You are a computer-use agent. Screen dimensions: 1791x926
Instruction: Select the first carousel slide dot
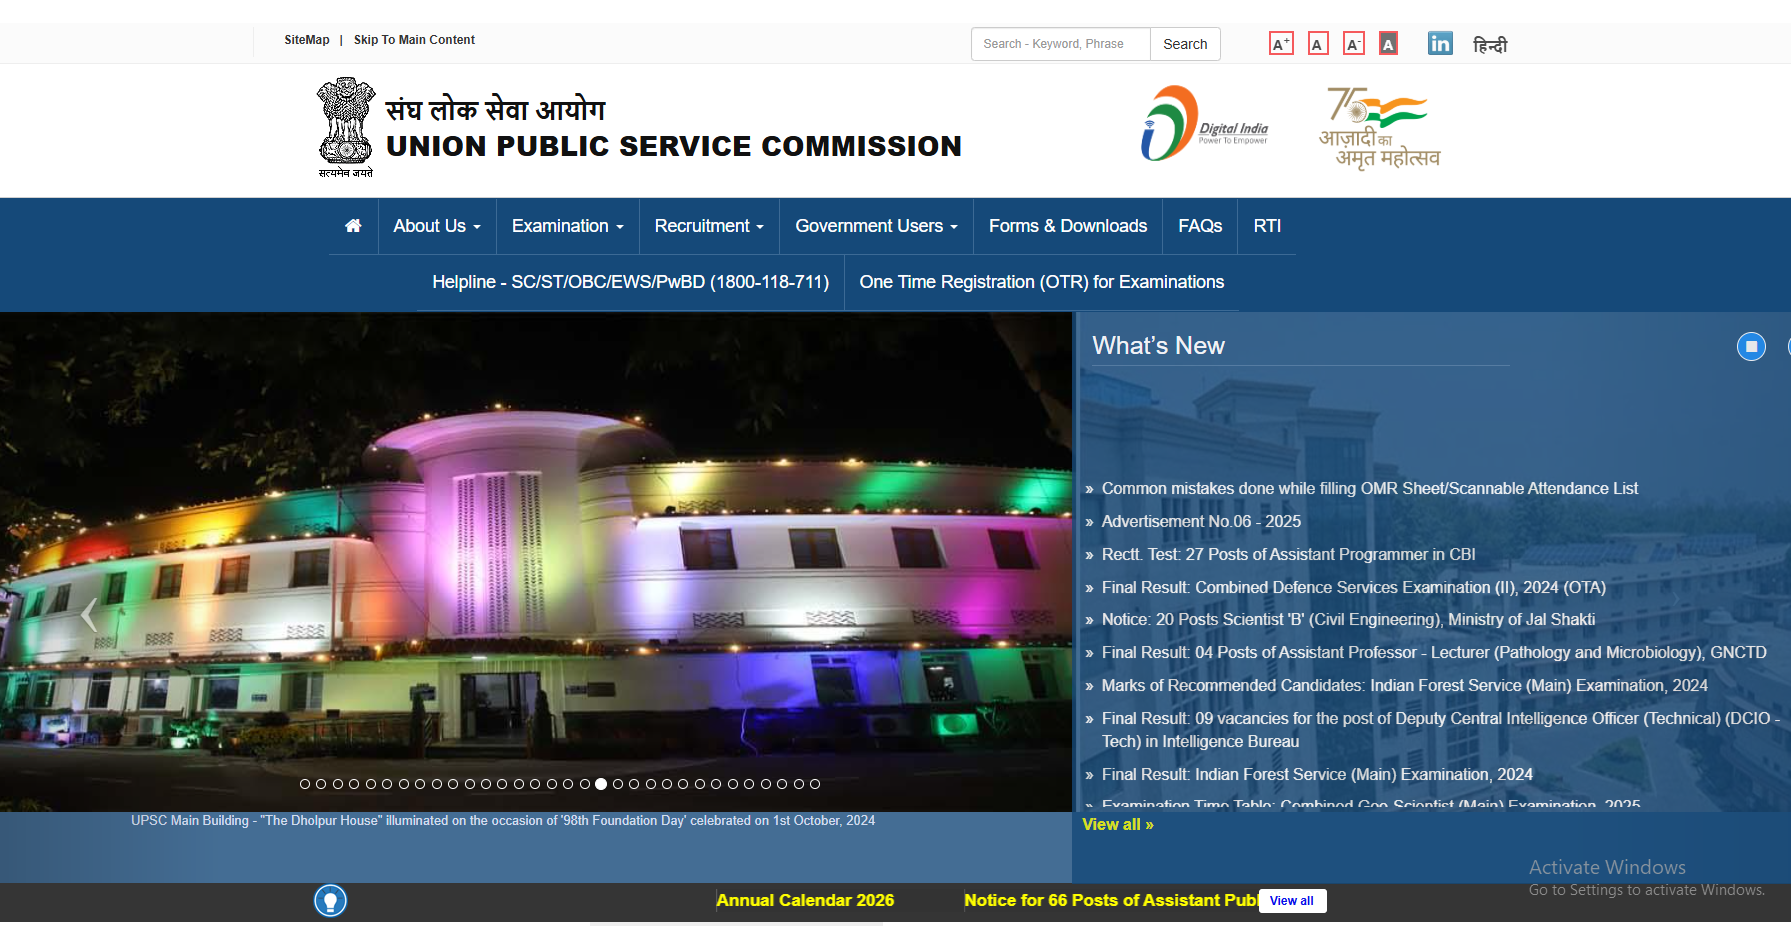(305, 784)
